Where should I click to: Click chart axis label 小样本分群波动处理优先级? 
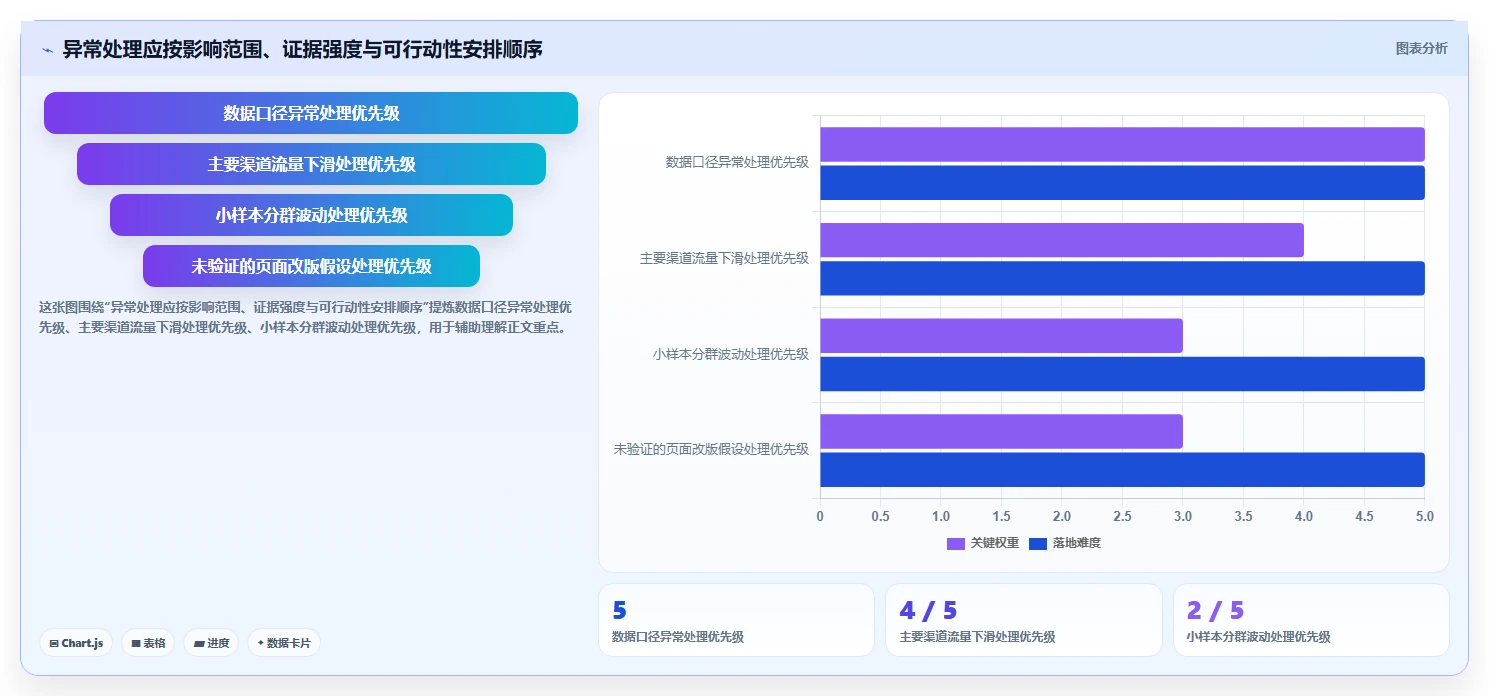(731, 354)
